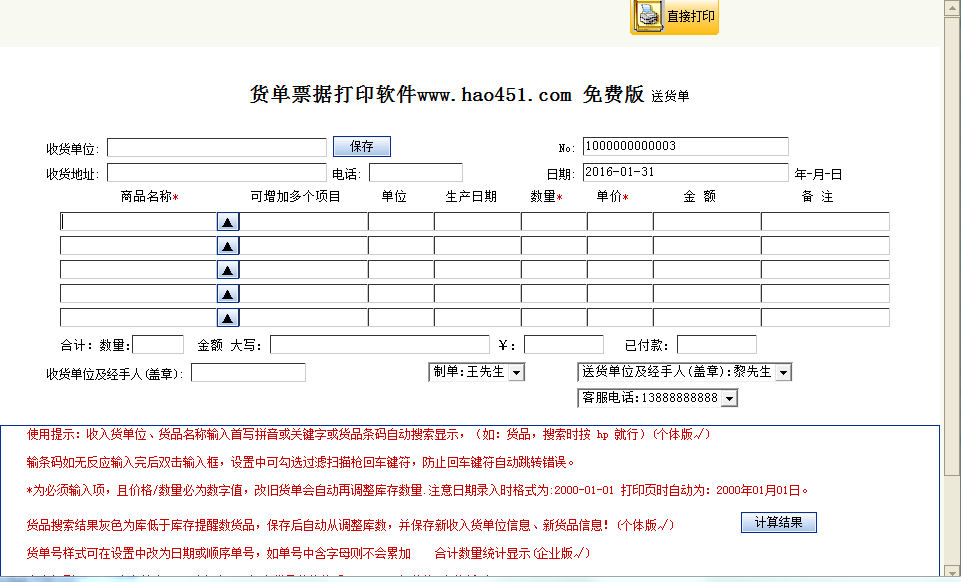Open item picker arrow in second product row

228,246
